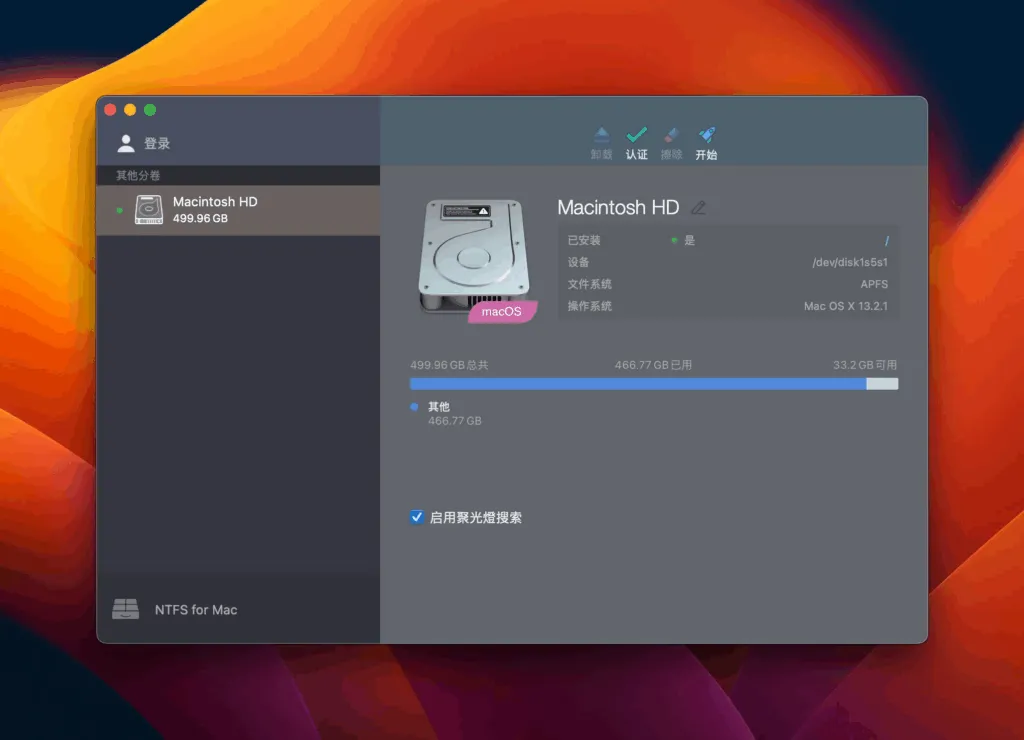Image resolution: width=1024 pixels, height=740 pixels.
Task: Disable the 启用聚光燈搜索 checkbox
Action: tap(417, 517)
